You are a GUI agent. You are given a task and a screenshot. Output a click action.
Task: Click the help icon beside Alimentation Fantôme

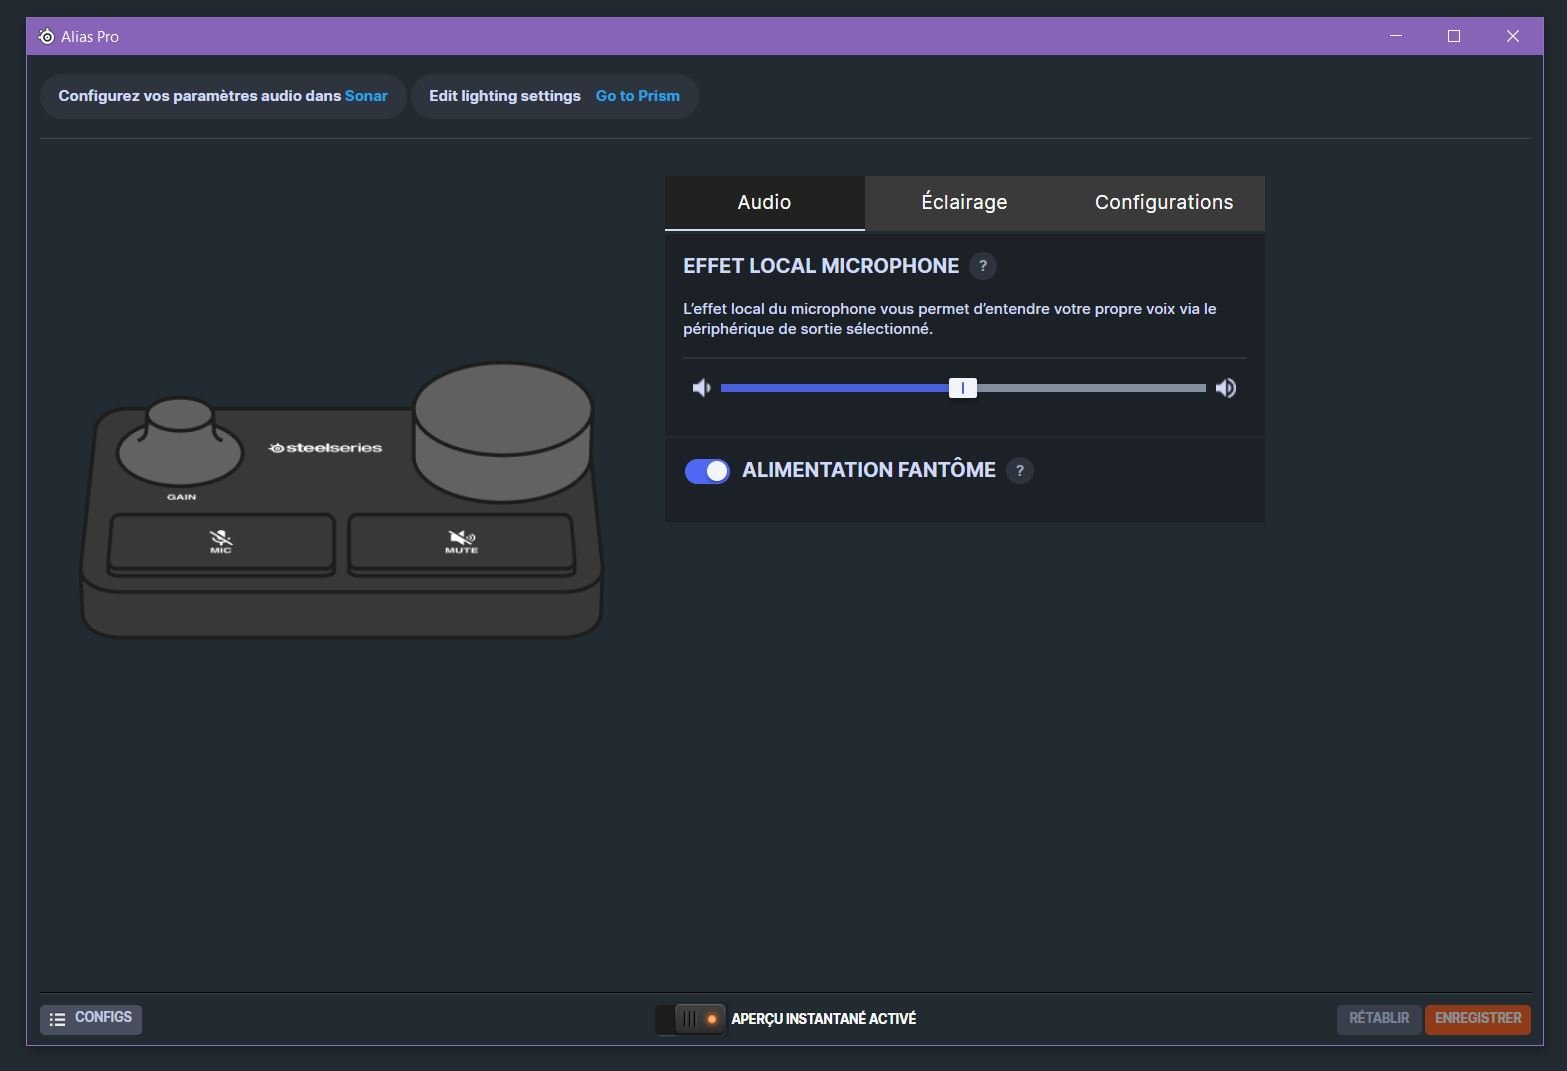1020,471
